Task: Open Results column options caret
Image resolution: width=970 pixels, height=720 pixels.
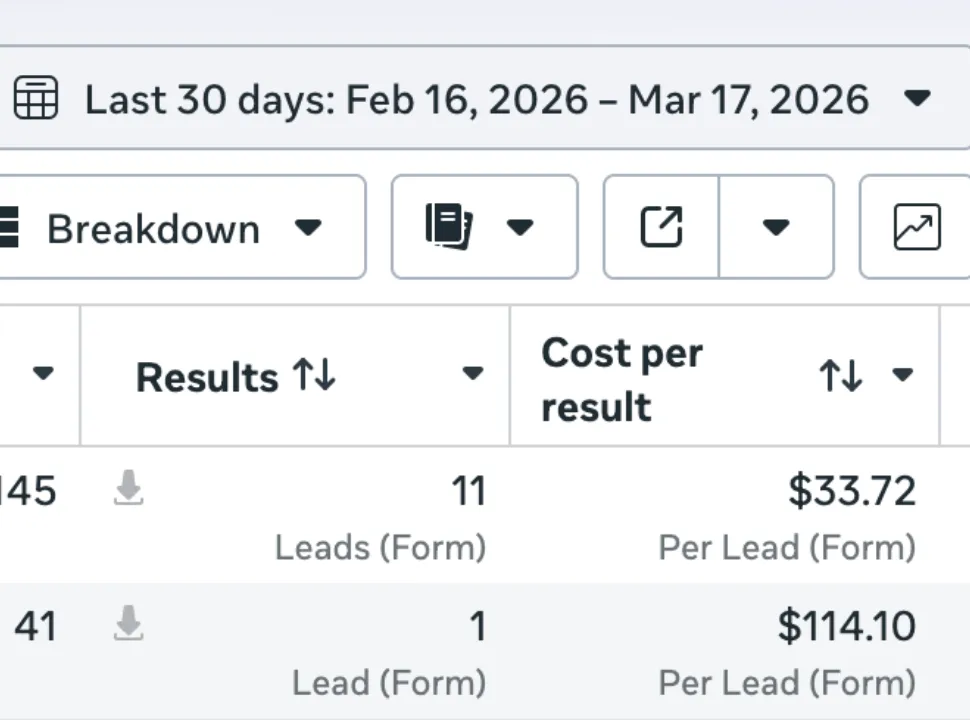Action: click(472, 375)
